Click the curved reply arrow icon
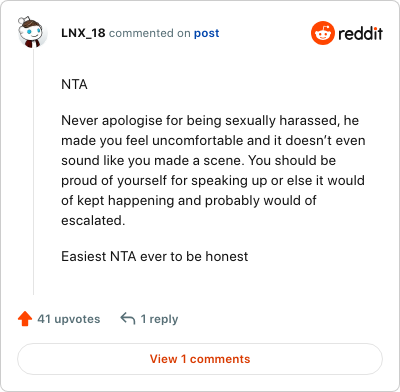The image size is (400, 392). tap(128, 319)
